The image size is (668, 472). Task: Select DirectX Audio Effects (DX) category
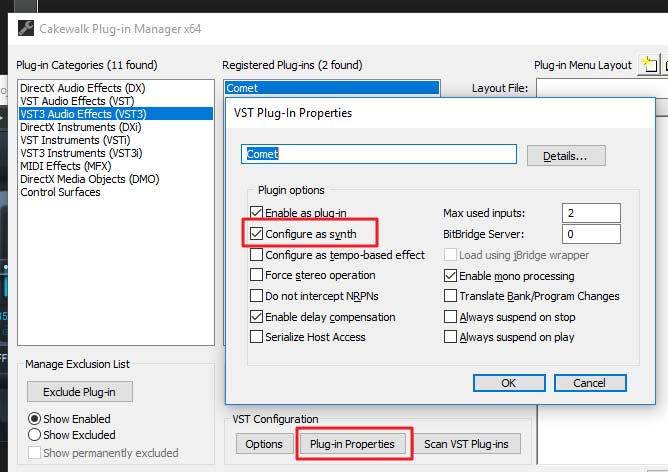pyautogui.click(x=82, y=88)
